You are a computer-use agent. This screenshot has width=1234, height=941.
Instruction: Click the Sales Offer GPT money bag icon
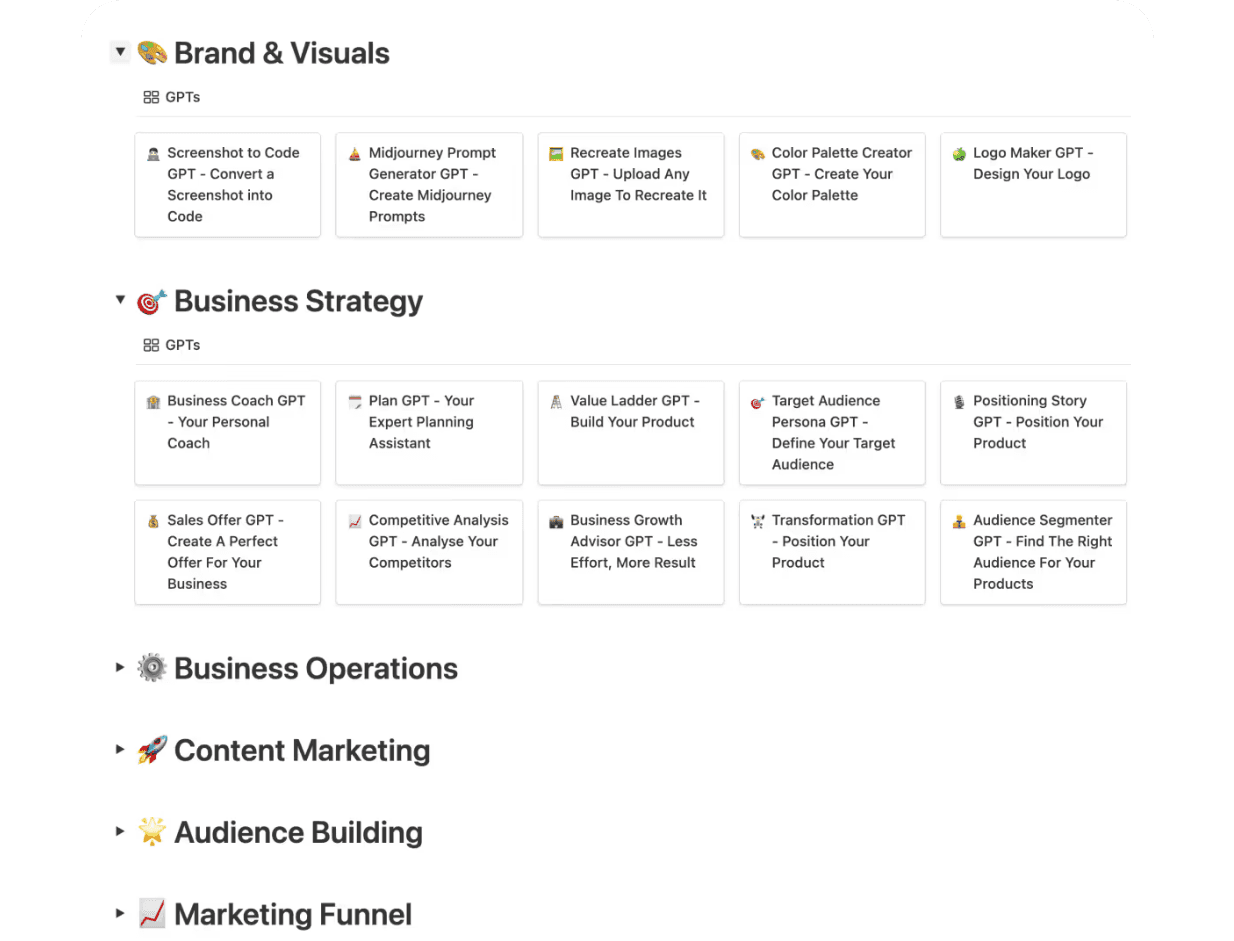153,522
